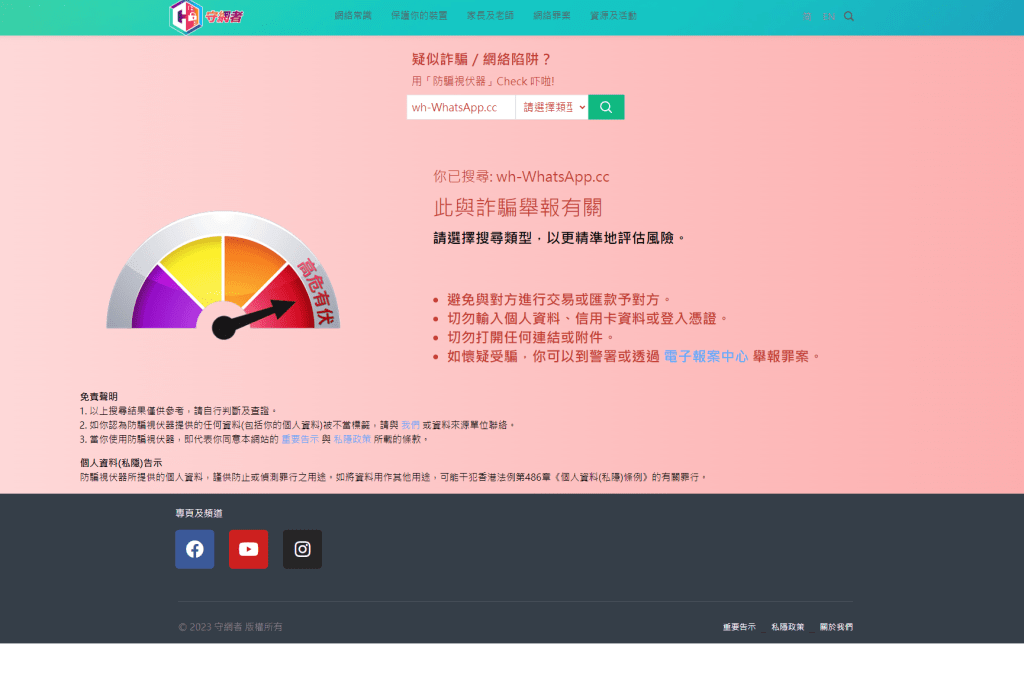Click the footer 關於我們 link
The image size is (1024, 689).
tap(836, 627)
